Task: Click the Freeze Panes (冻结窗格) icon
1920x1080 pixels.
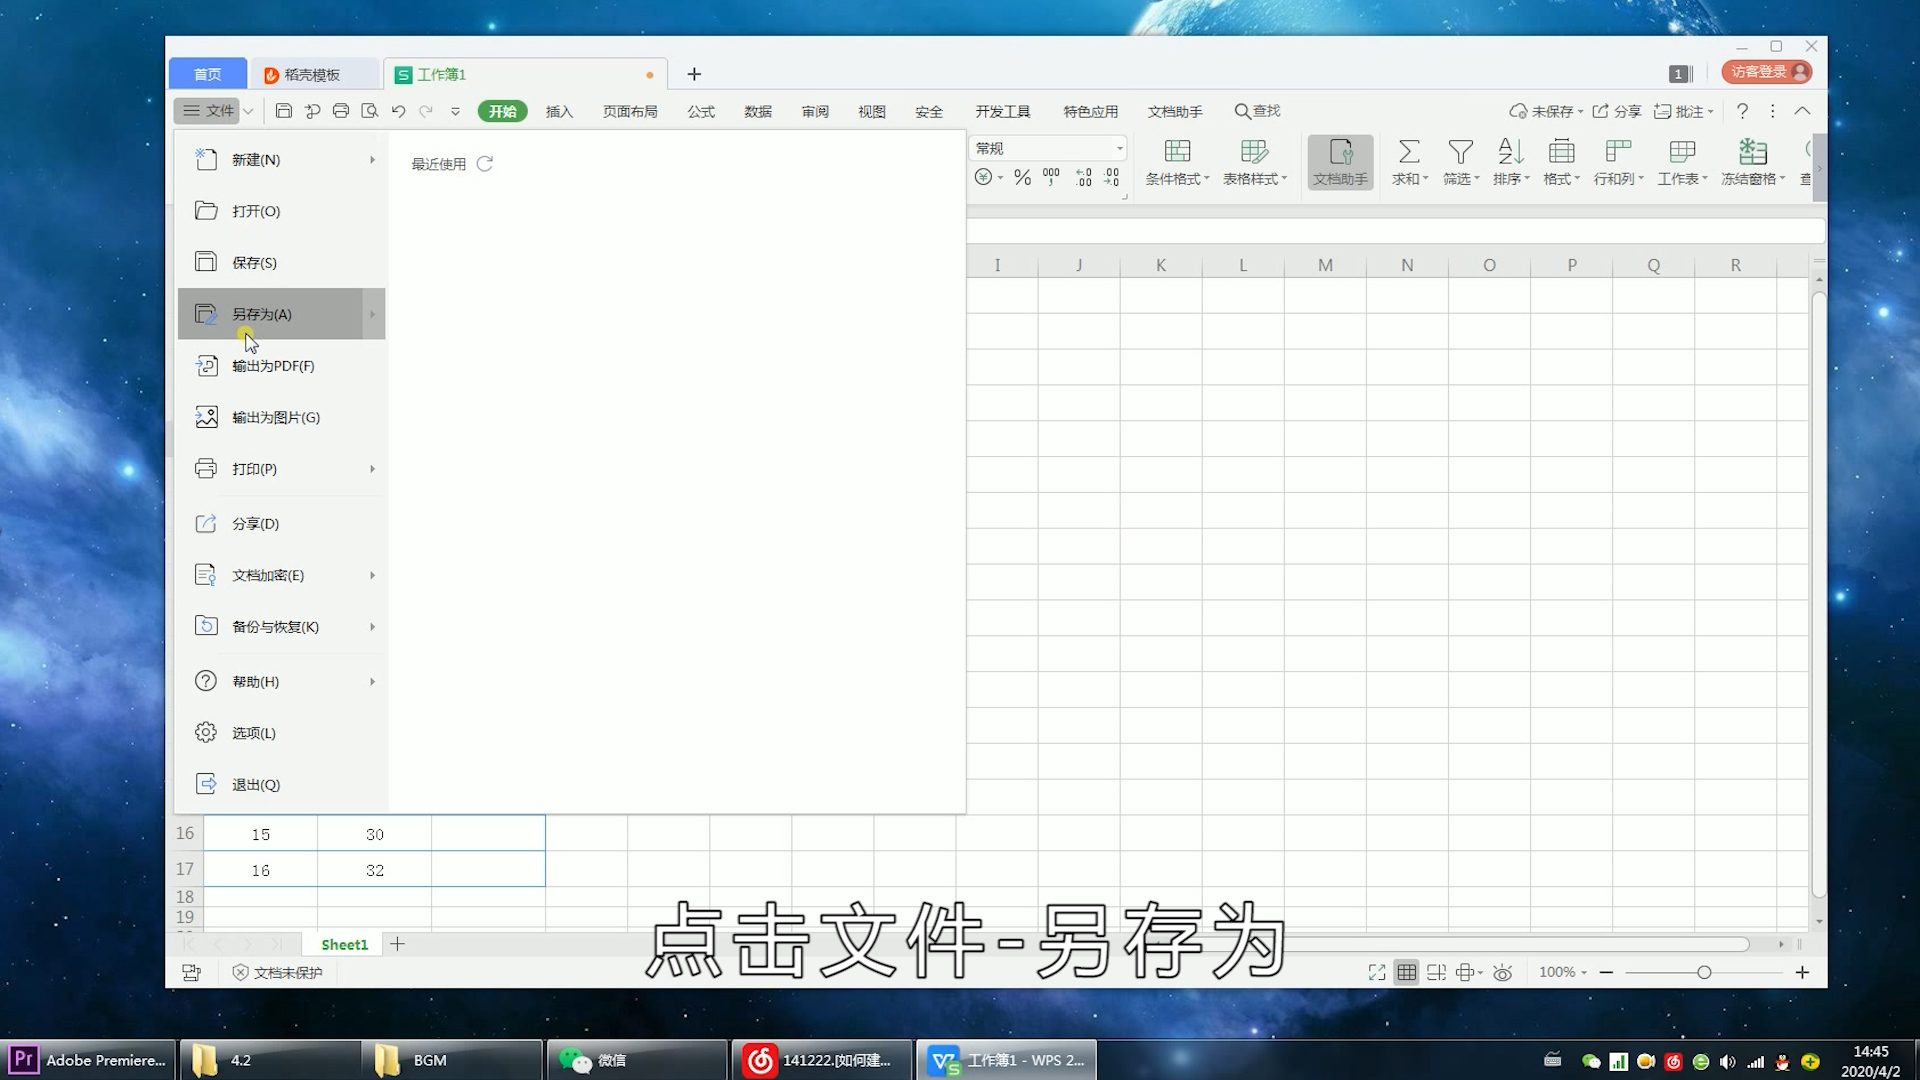Action: 1753,152
